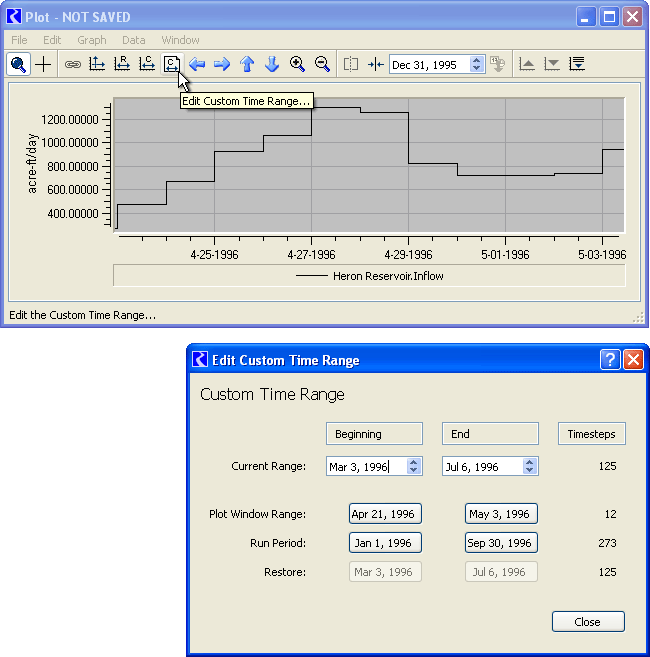Click the Jan 1, 1996 run period button
This screenshot has height=657, width=650.
point(385,543)
